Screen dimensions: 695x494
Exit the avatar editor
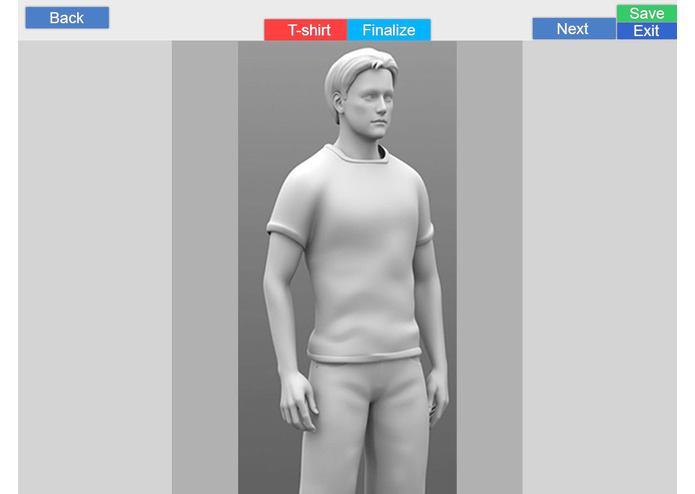click(647, 31)
